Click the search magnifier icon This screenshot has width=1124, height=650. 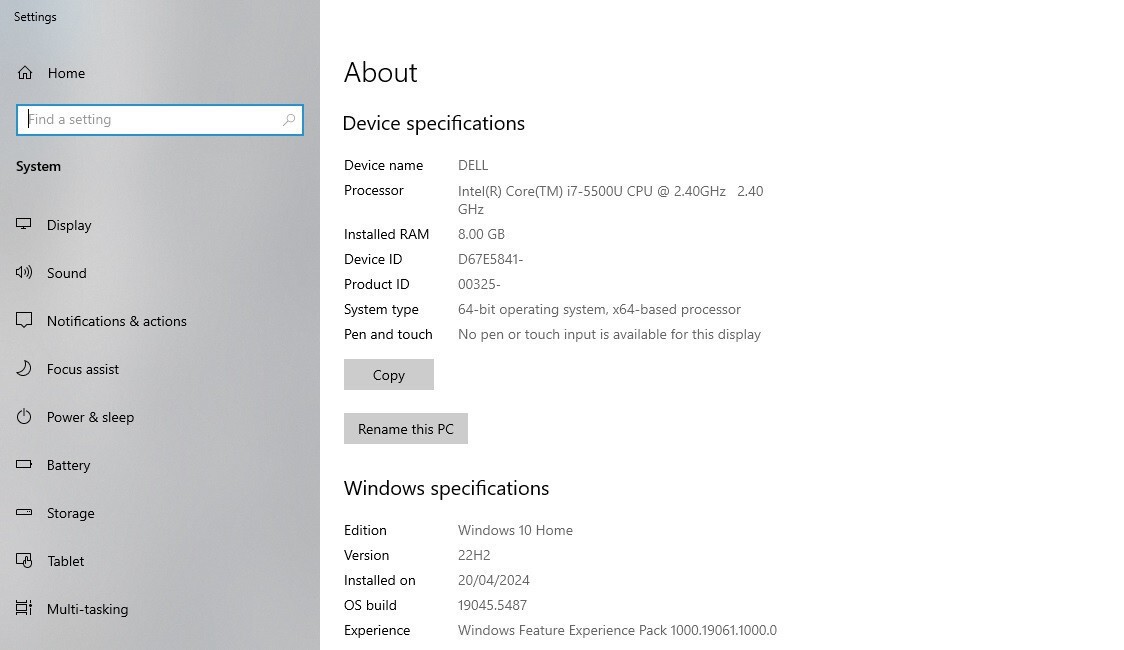289,120
